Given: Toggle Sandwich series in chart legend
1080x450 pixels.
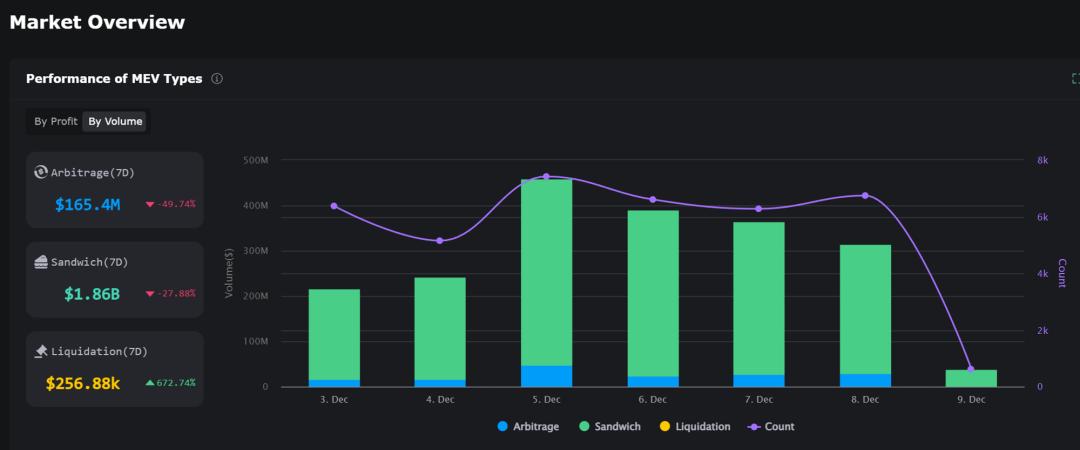Looking at the screenshot, I should point(612,427).
